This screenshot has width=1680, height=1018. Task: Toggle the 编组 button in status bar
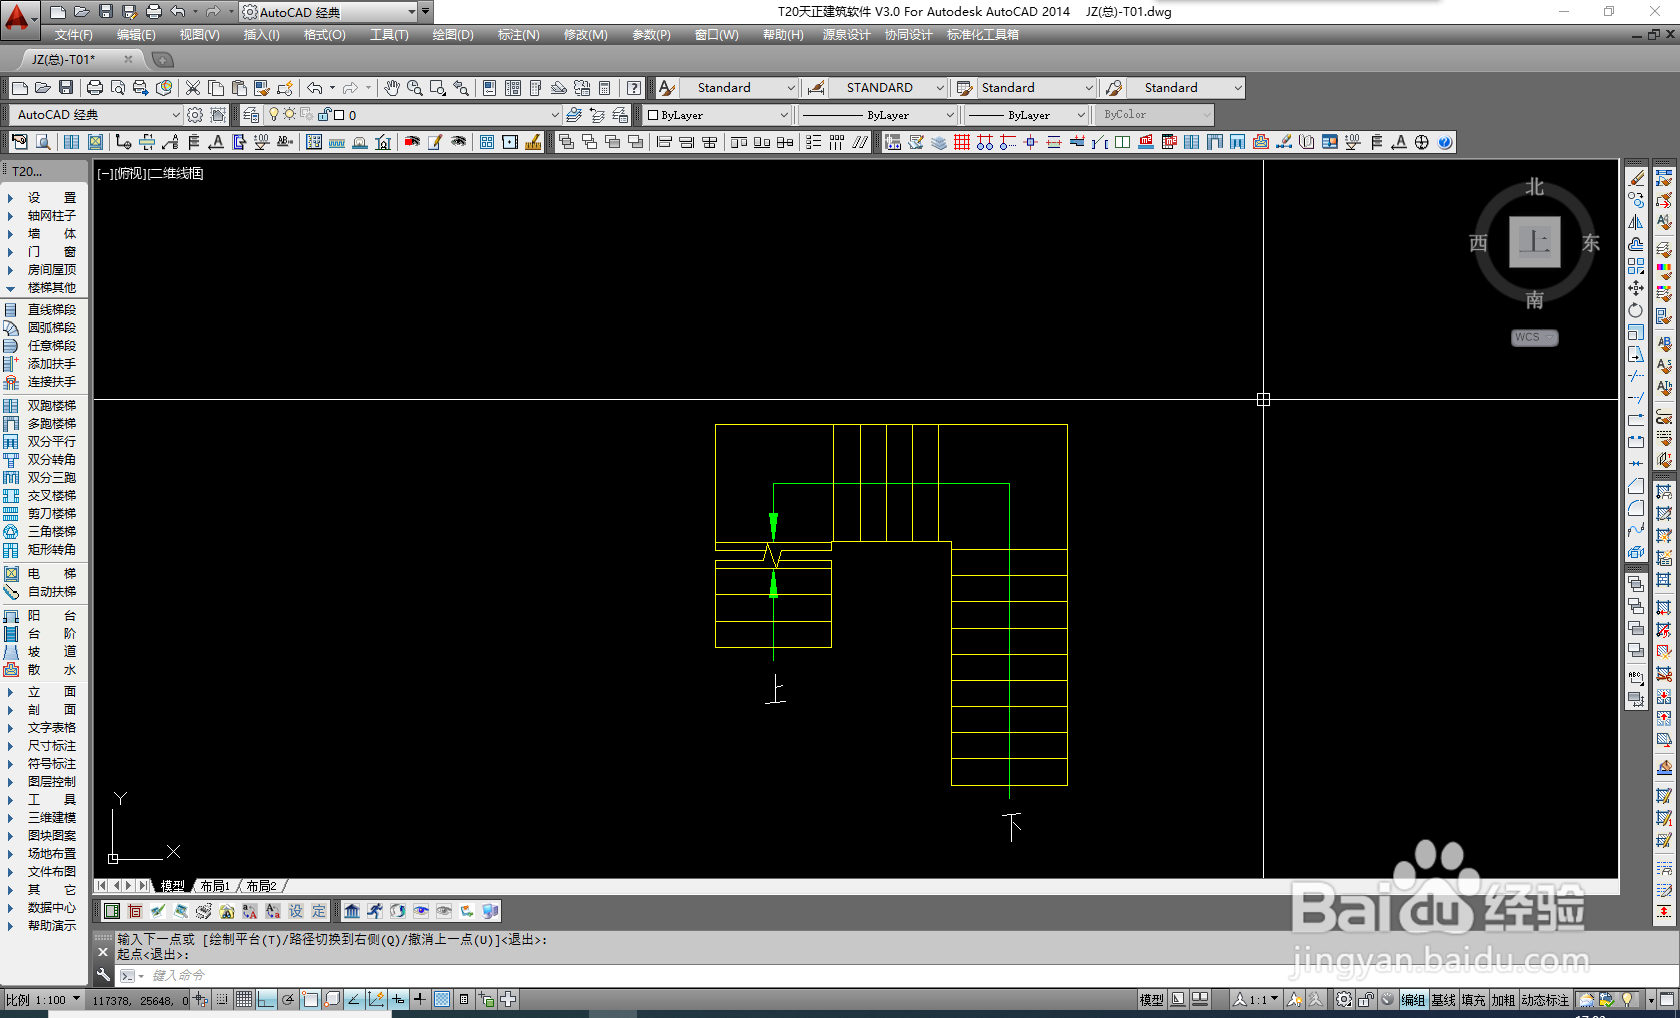click(x=1413, y=1000)
